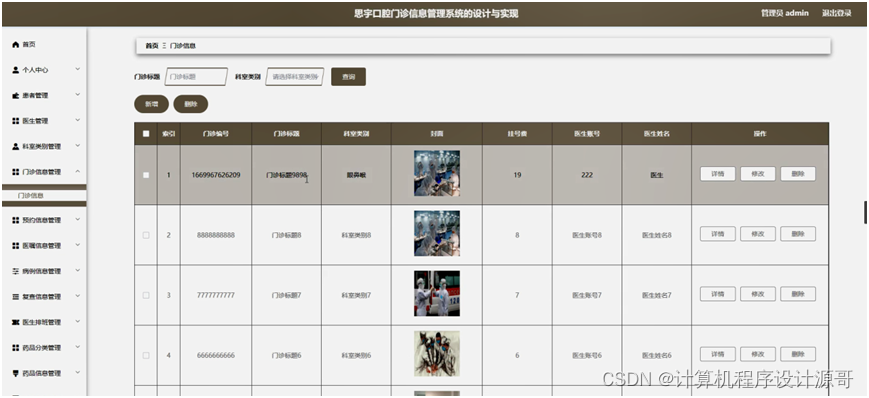The image size is (869, 398).
Task: Check the box for row 1669967626209
Action: [146, 175]
